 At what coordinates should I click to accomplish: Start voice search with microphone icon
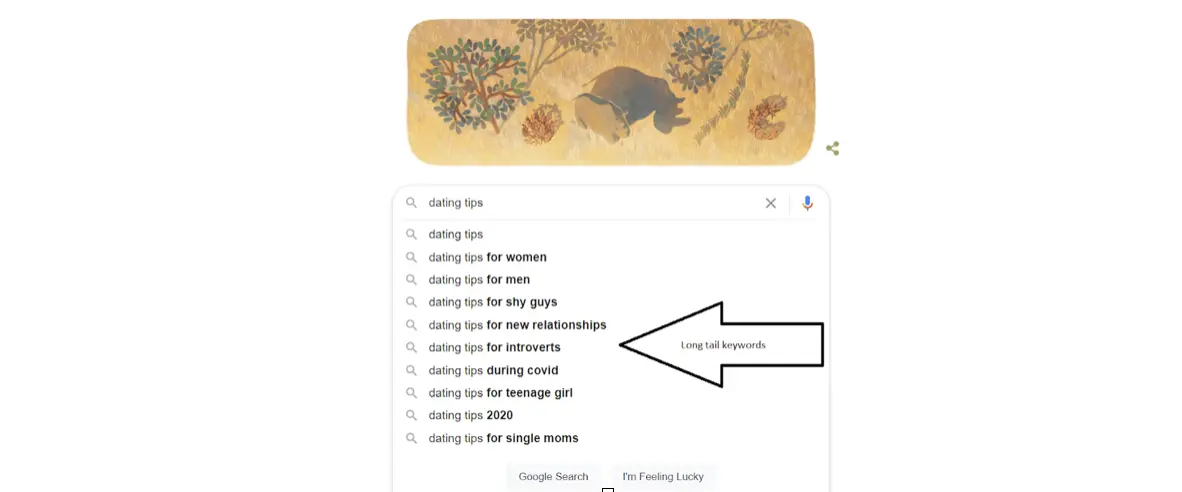coord(807,203)
